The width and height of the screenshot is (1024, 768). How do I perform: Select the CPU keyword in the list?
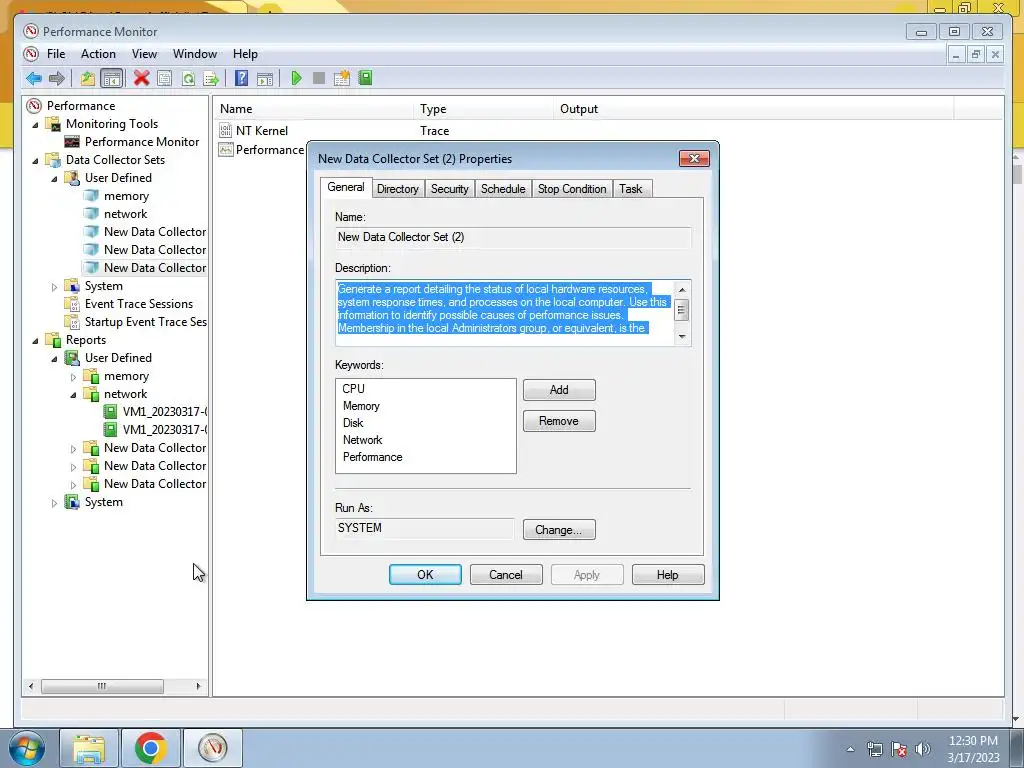coord(353,389)
